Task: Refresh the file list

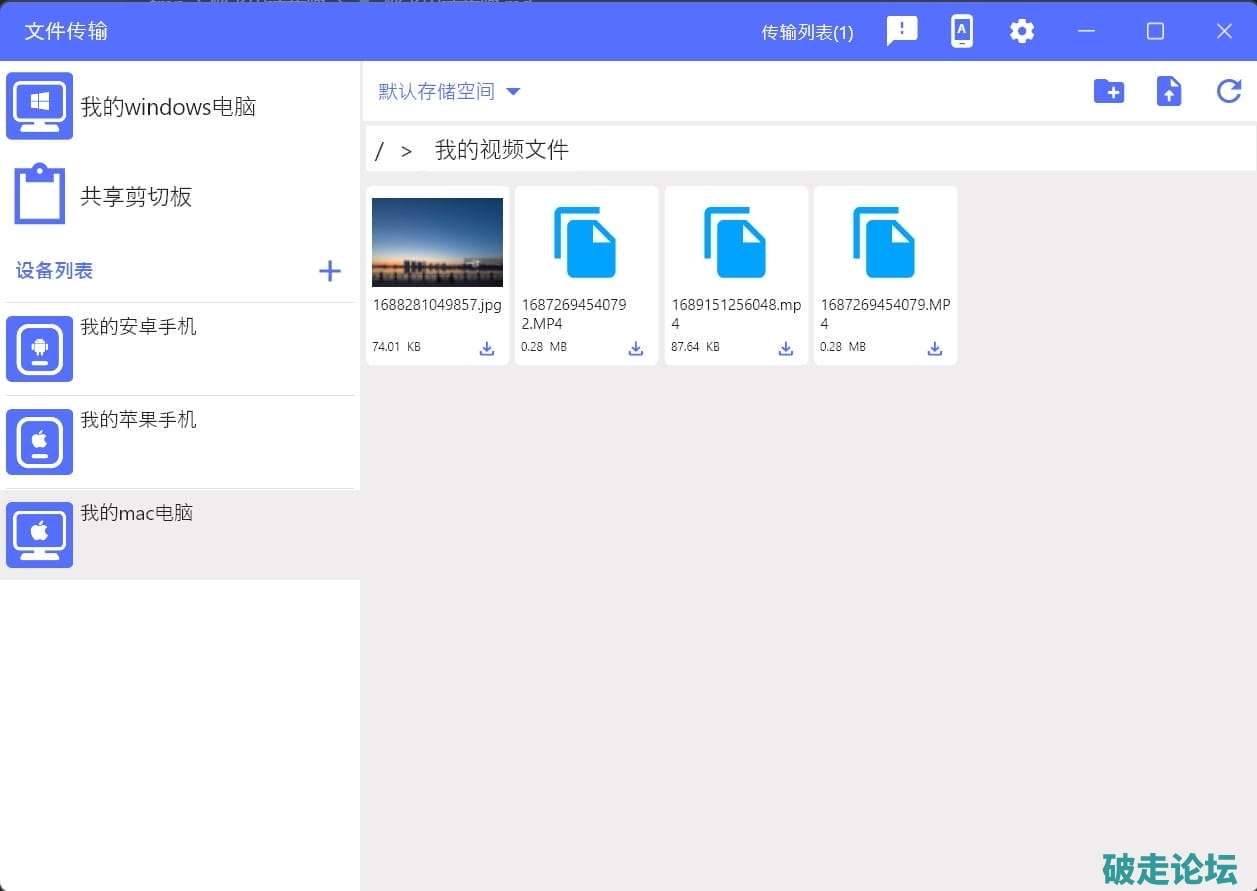Action: tap(1228, 92)
